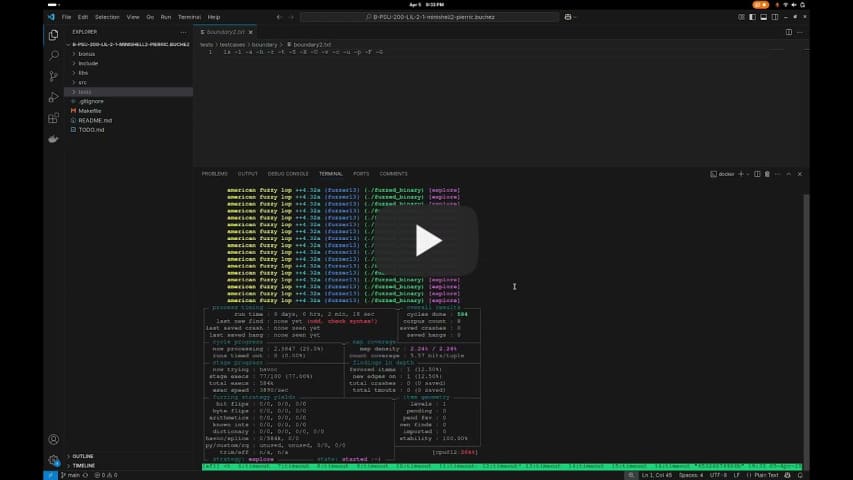Open editor More Actions ellipsis
This screenshot has width=853, height=480.
(800, 32)
